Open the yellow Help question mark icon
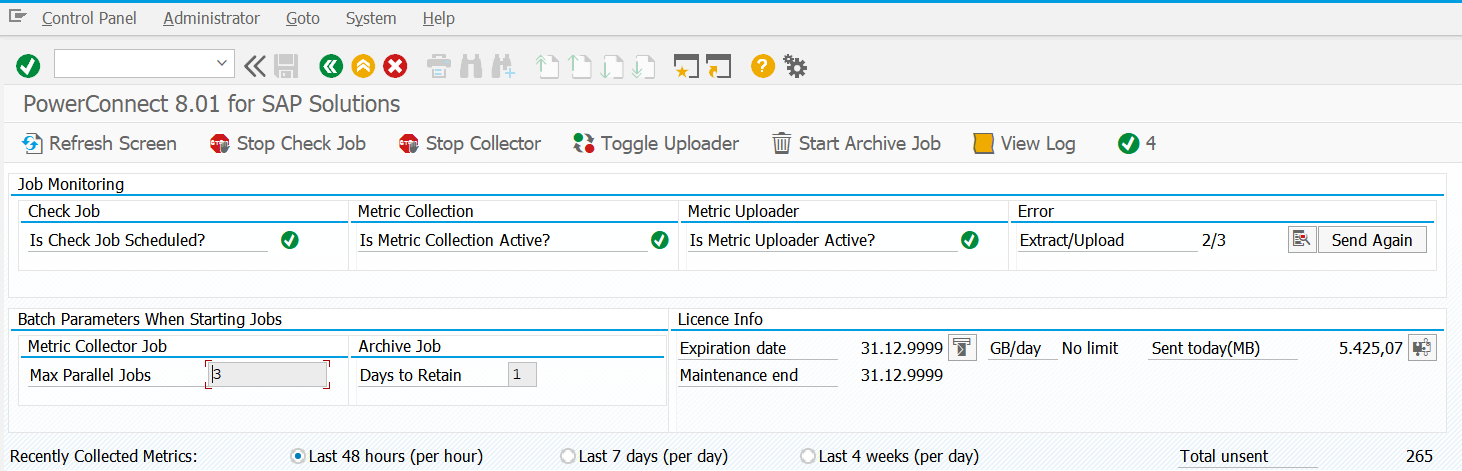This screenshot has width=1462, height=471. 762,67
